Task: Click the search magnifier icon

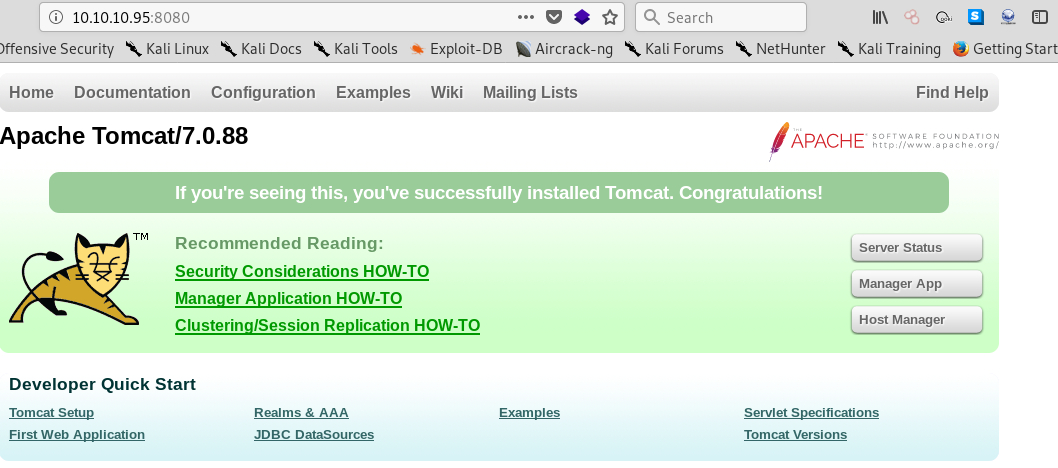Action: [x=651, y=18]
